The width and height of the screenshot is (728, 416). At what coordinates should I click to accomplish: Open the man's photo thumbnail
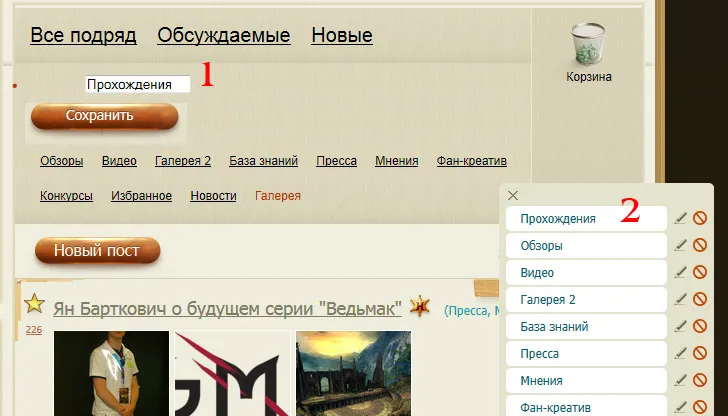click(111, 373)
